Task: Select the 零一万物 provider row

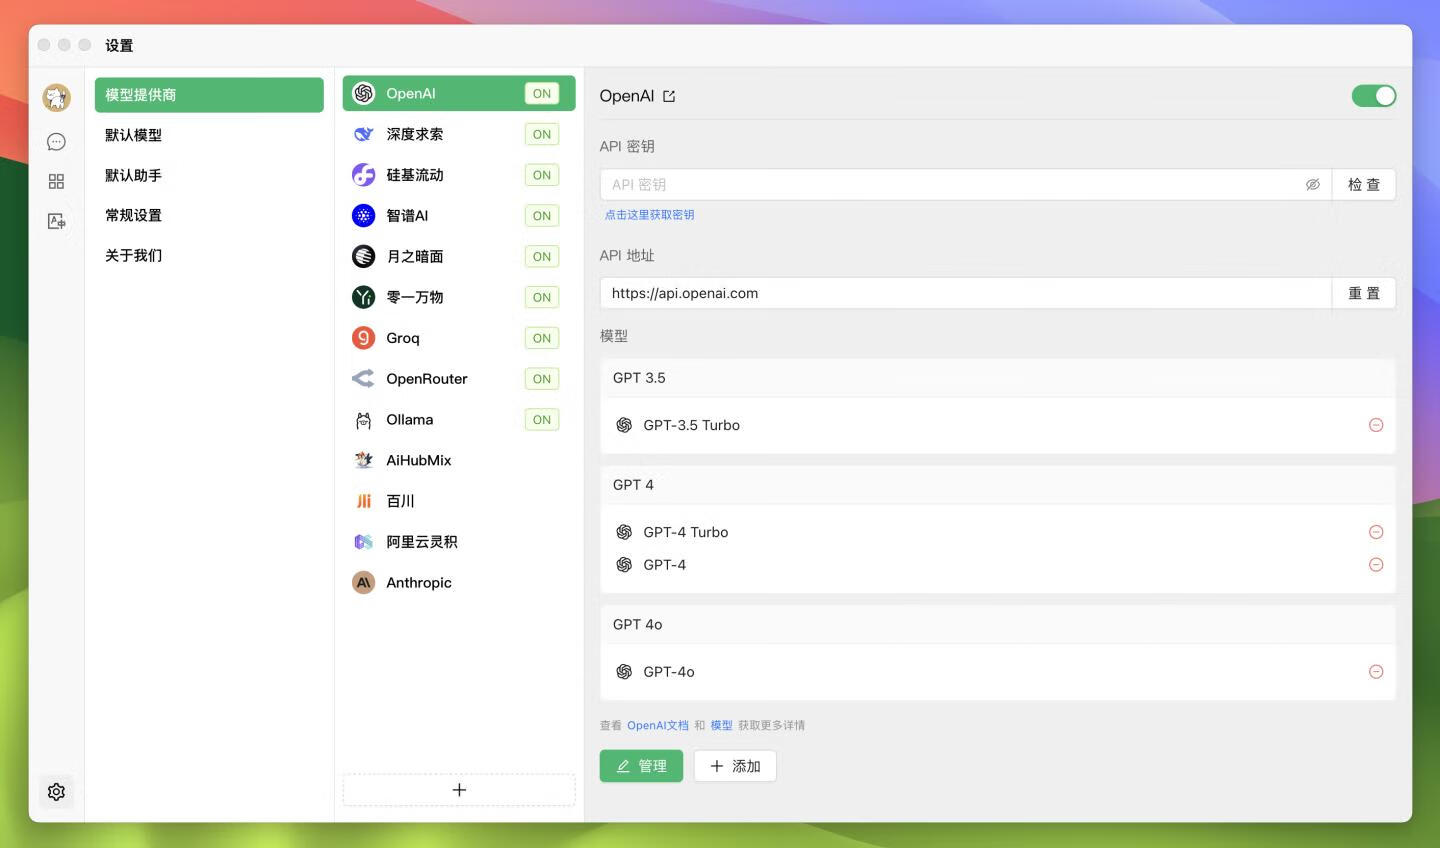Action: (459, 297)
